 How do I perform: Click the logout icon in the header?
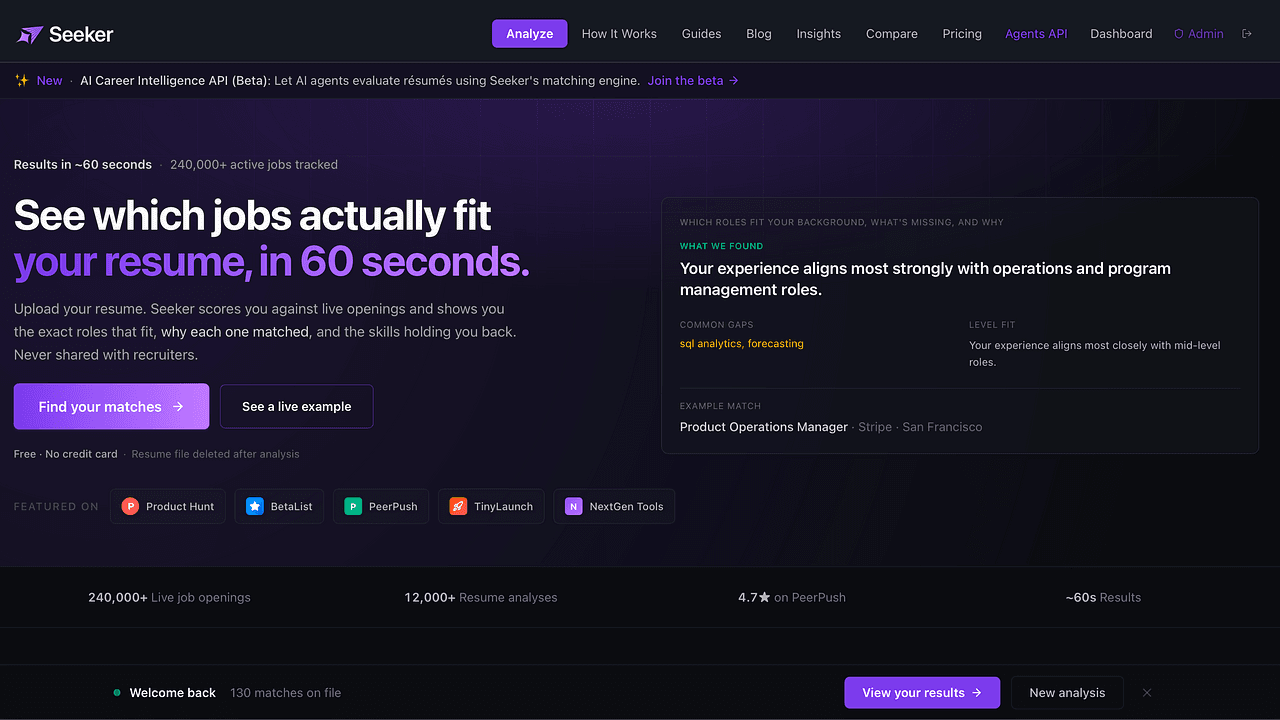click(x=1247, y=34)
